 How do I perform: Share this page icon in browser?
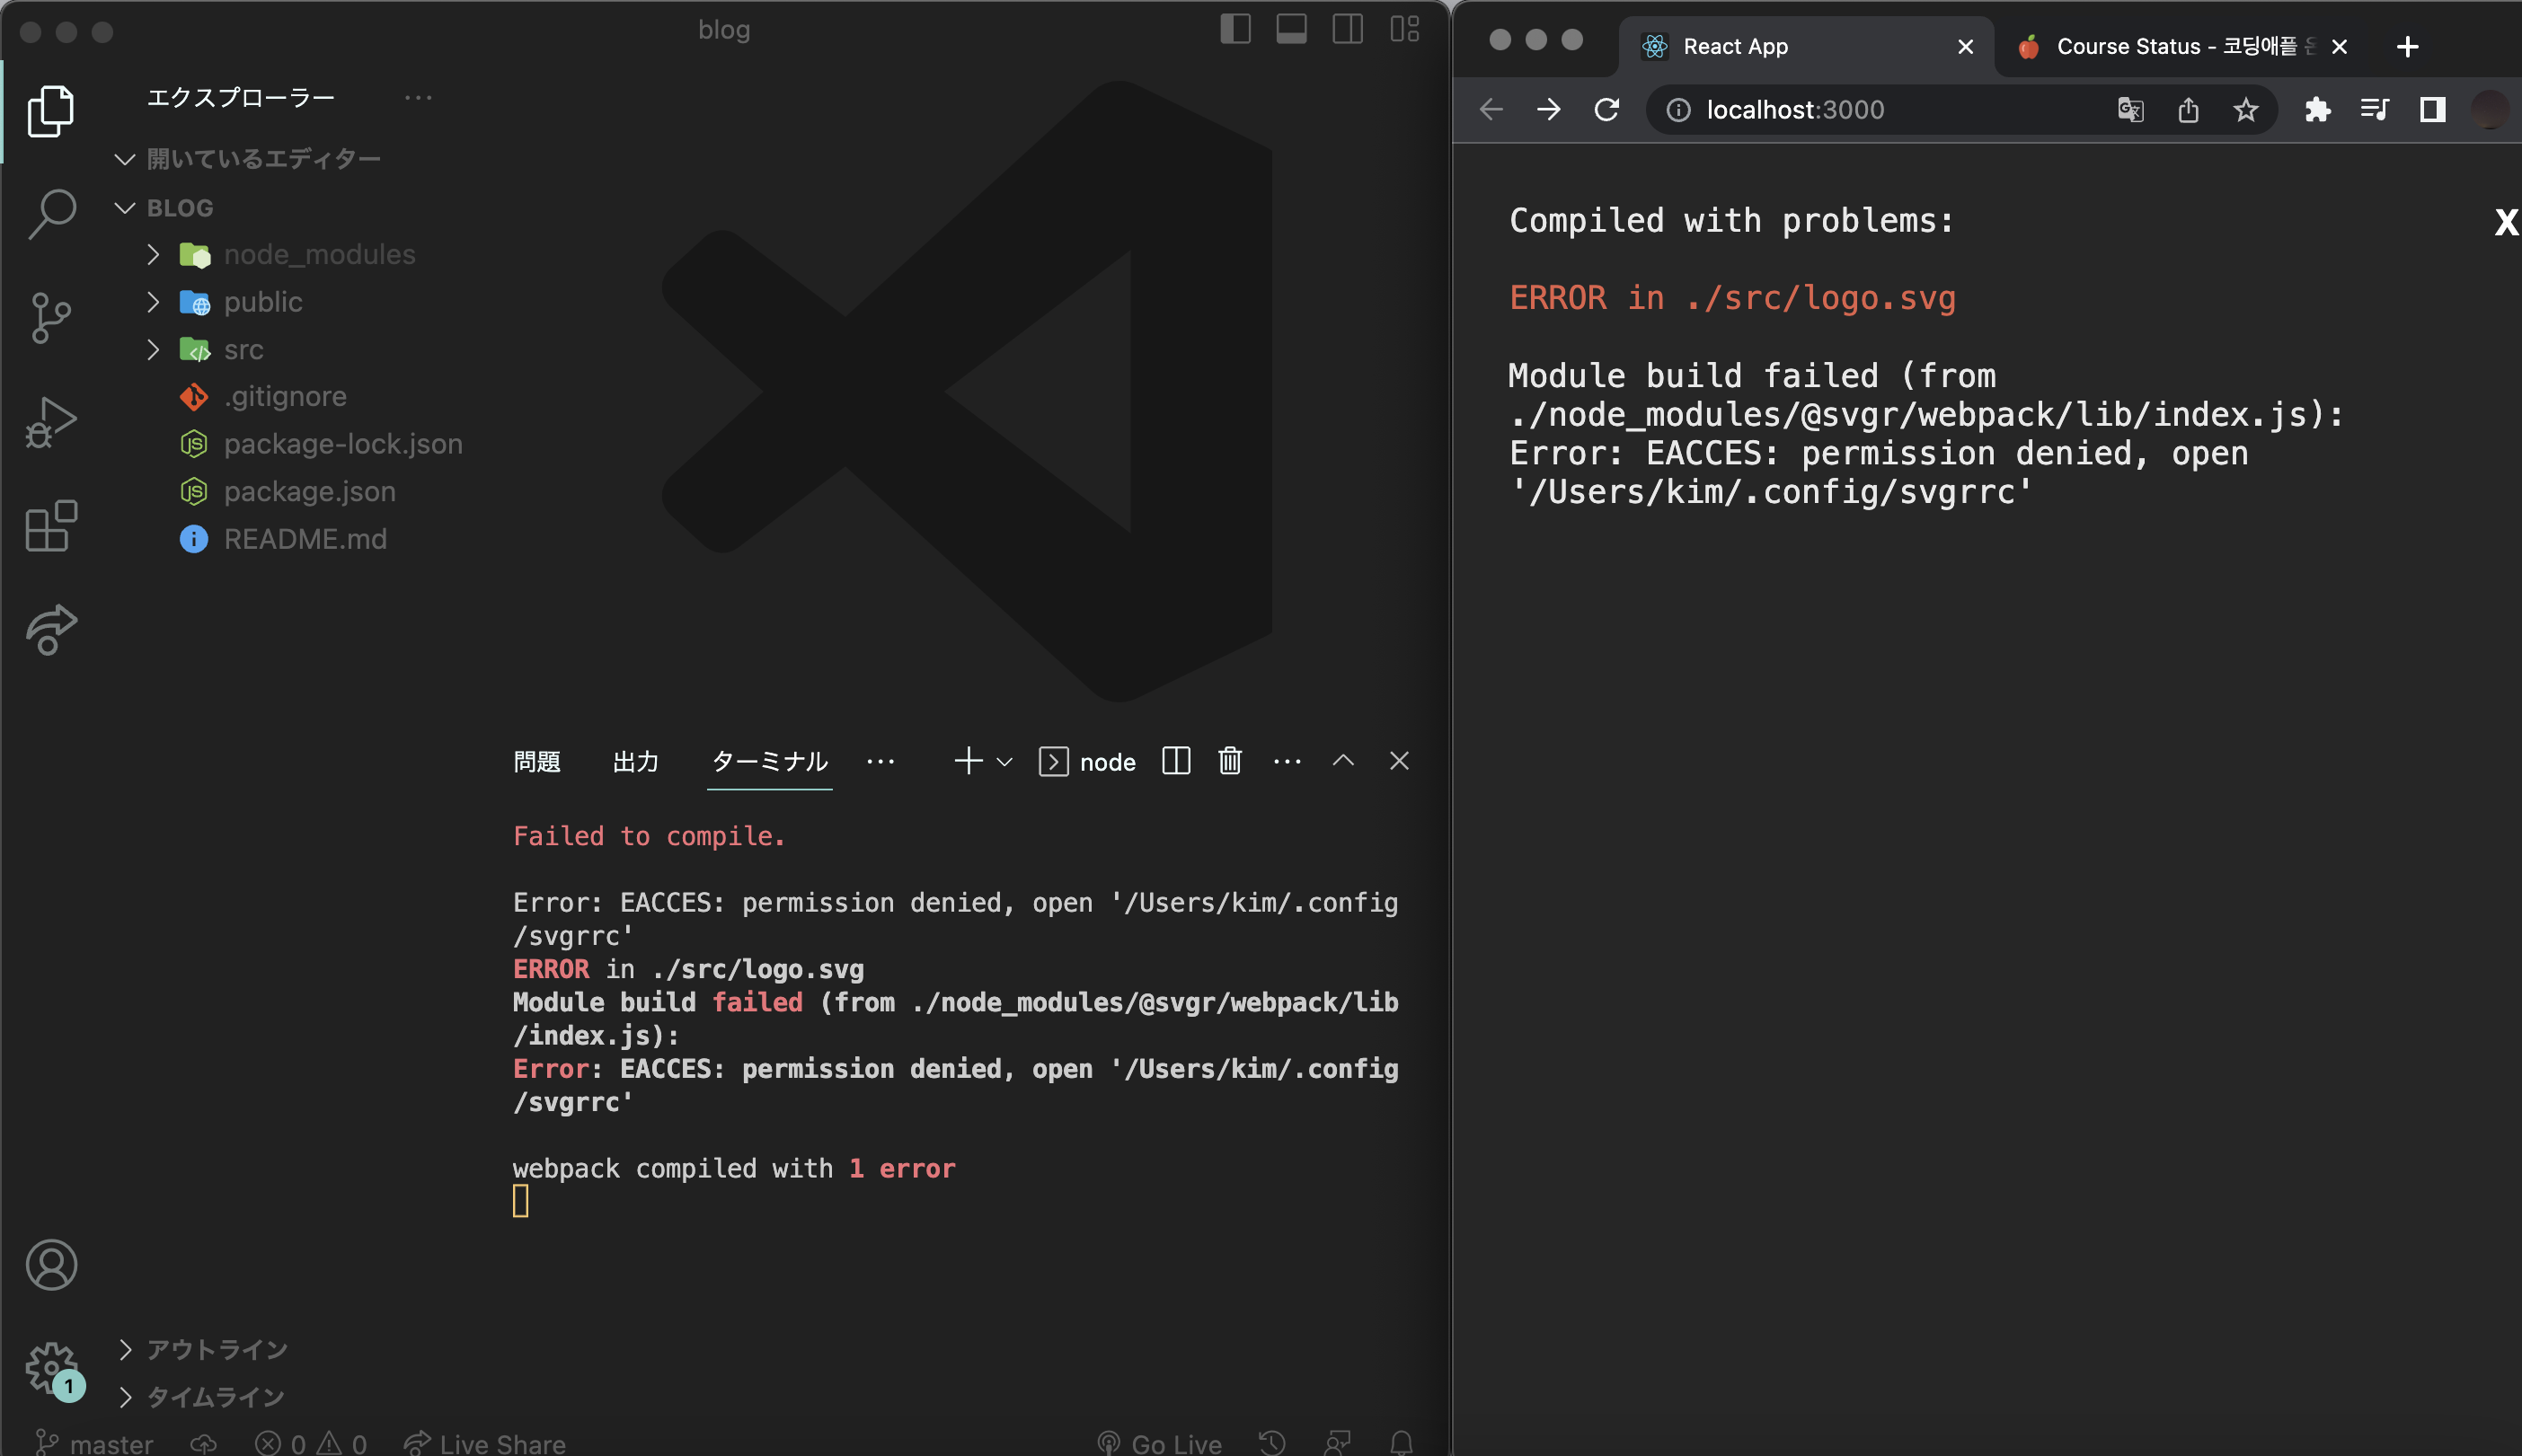(2188, 109)
